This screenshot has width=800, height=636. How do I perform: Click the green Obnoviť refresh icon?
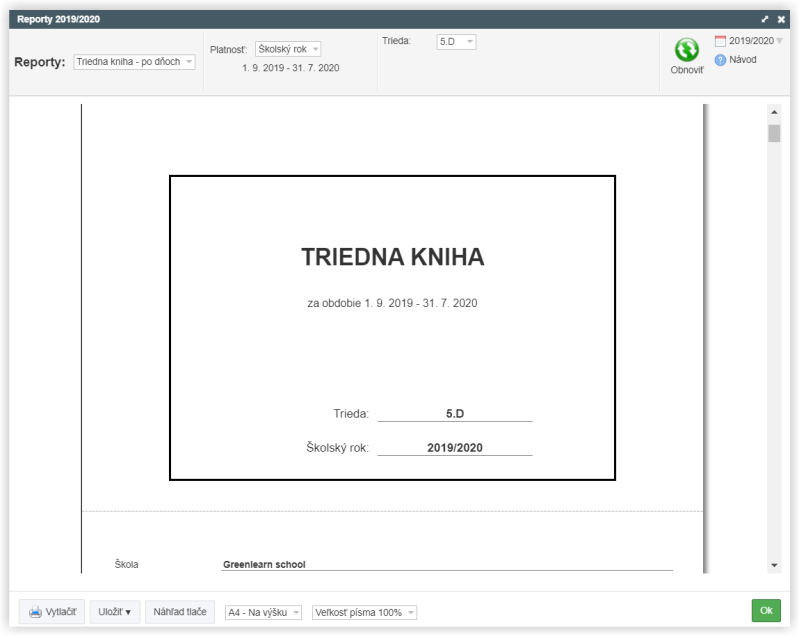pyautogui.click(x=687, y=50)
